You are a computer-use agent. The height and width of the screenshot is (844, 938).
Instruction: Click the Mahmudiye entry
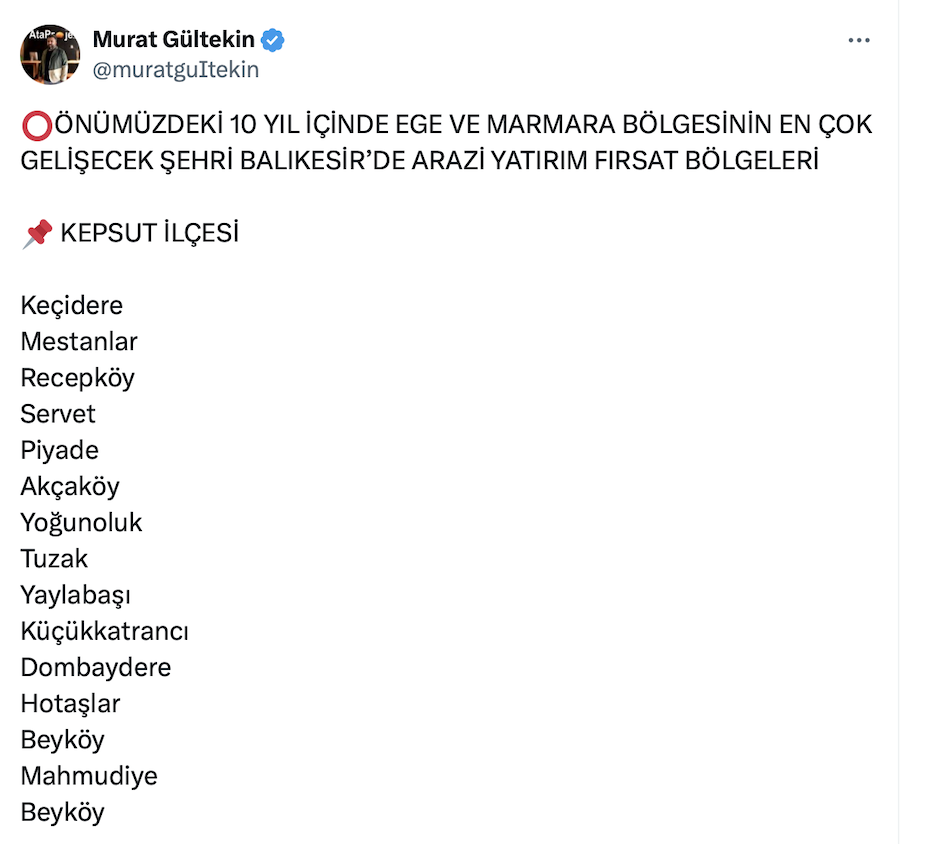coord(89,775)
